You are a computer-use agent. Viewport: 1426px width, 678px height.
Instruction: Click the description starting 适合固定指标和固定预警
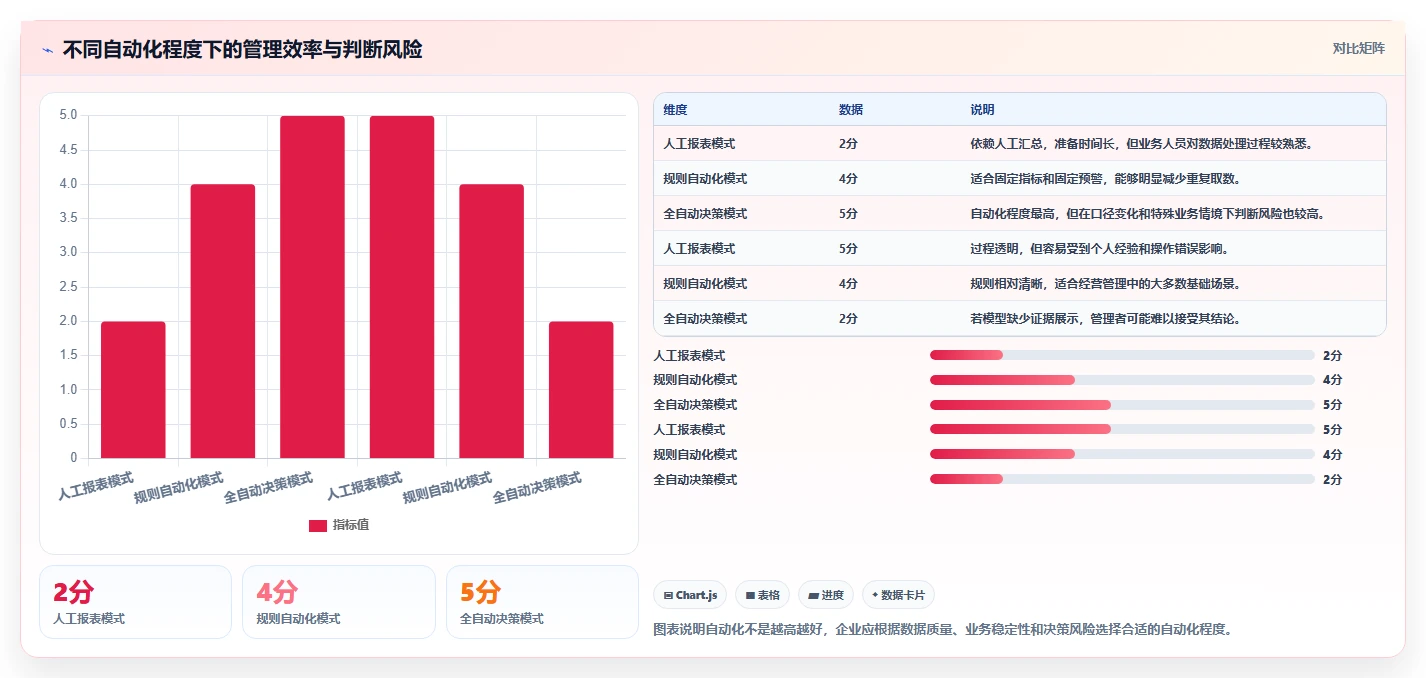click(x=1105, y=179)
